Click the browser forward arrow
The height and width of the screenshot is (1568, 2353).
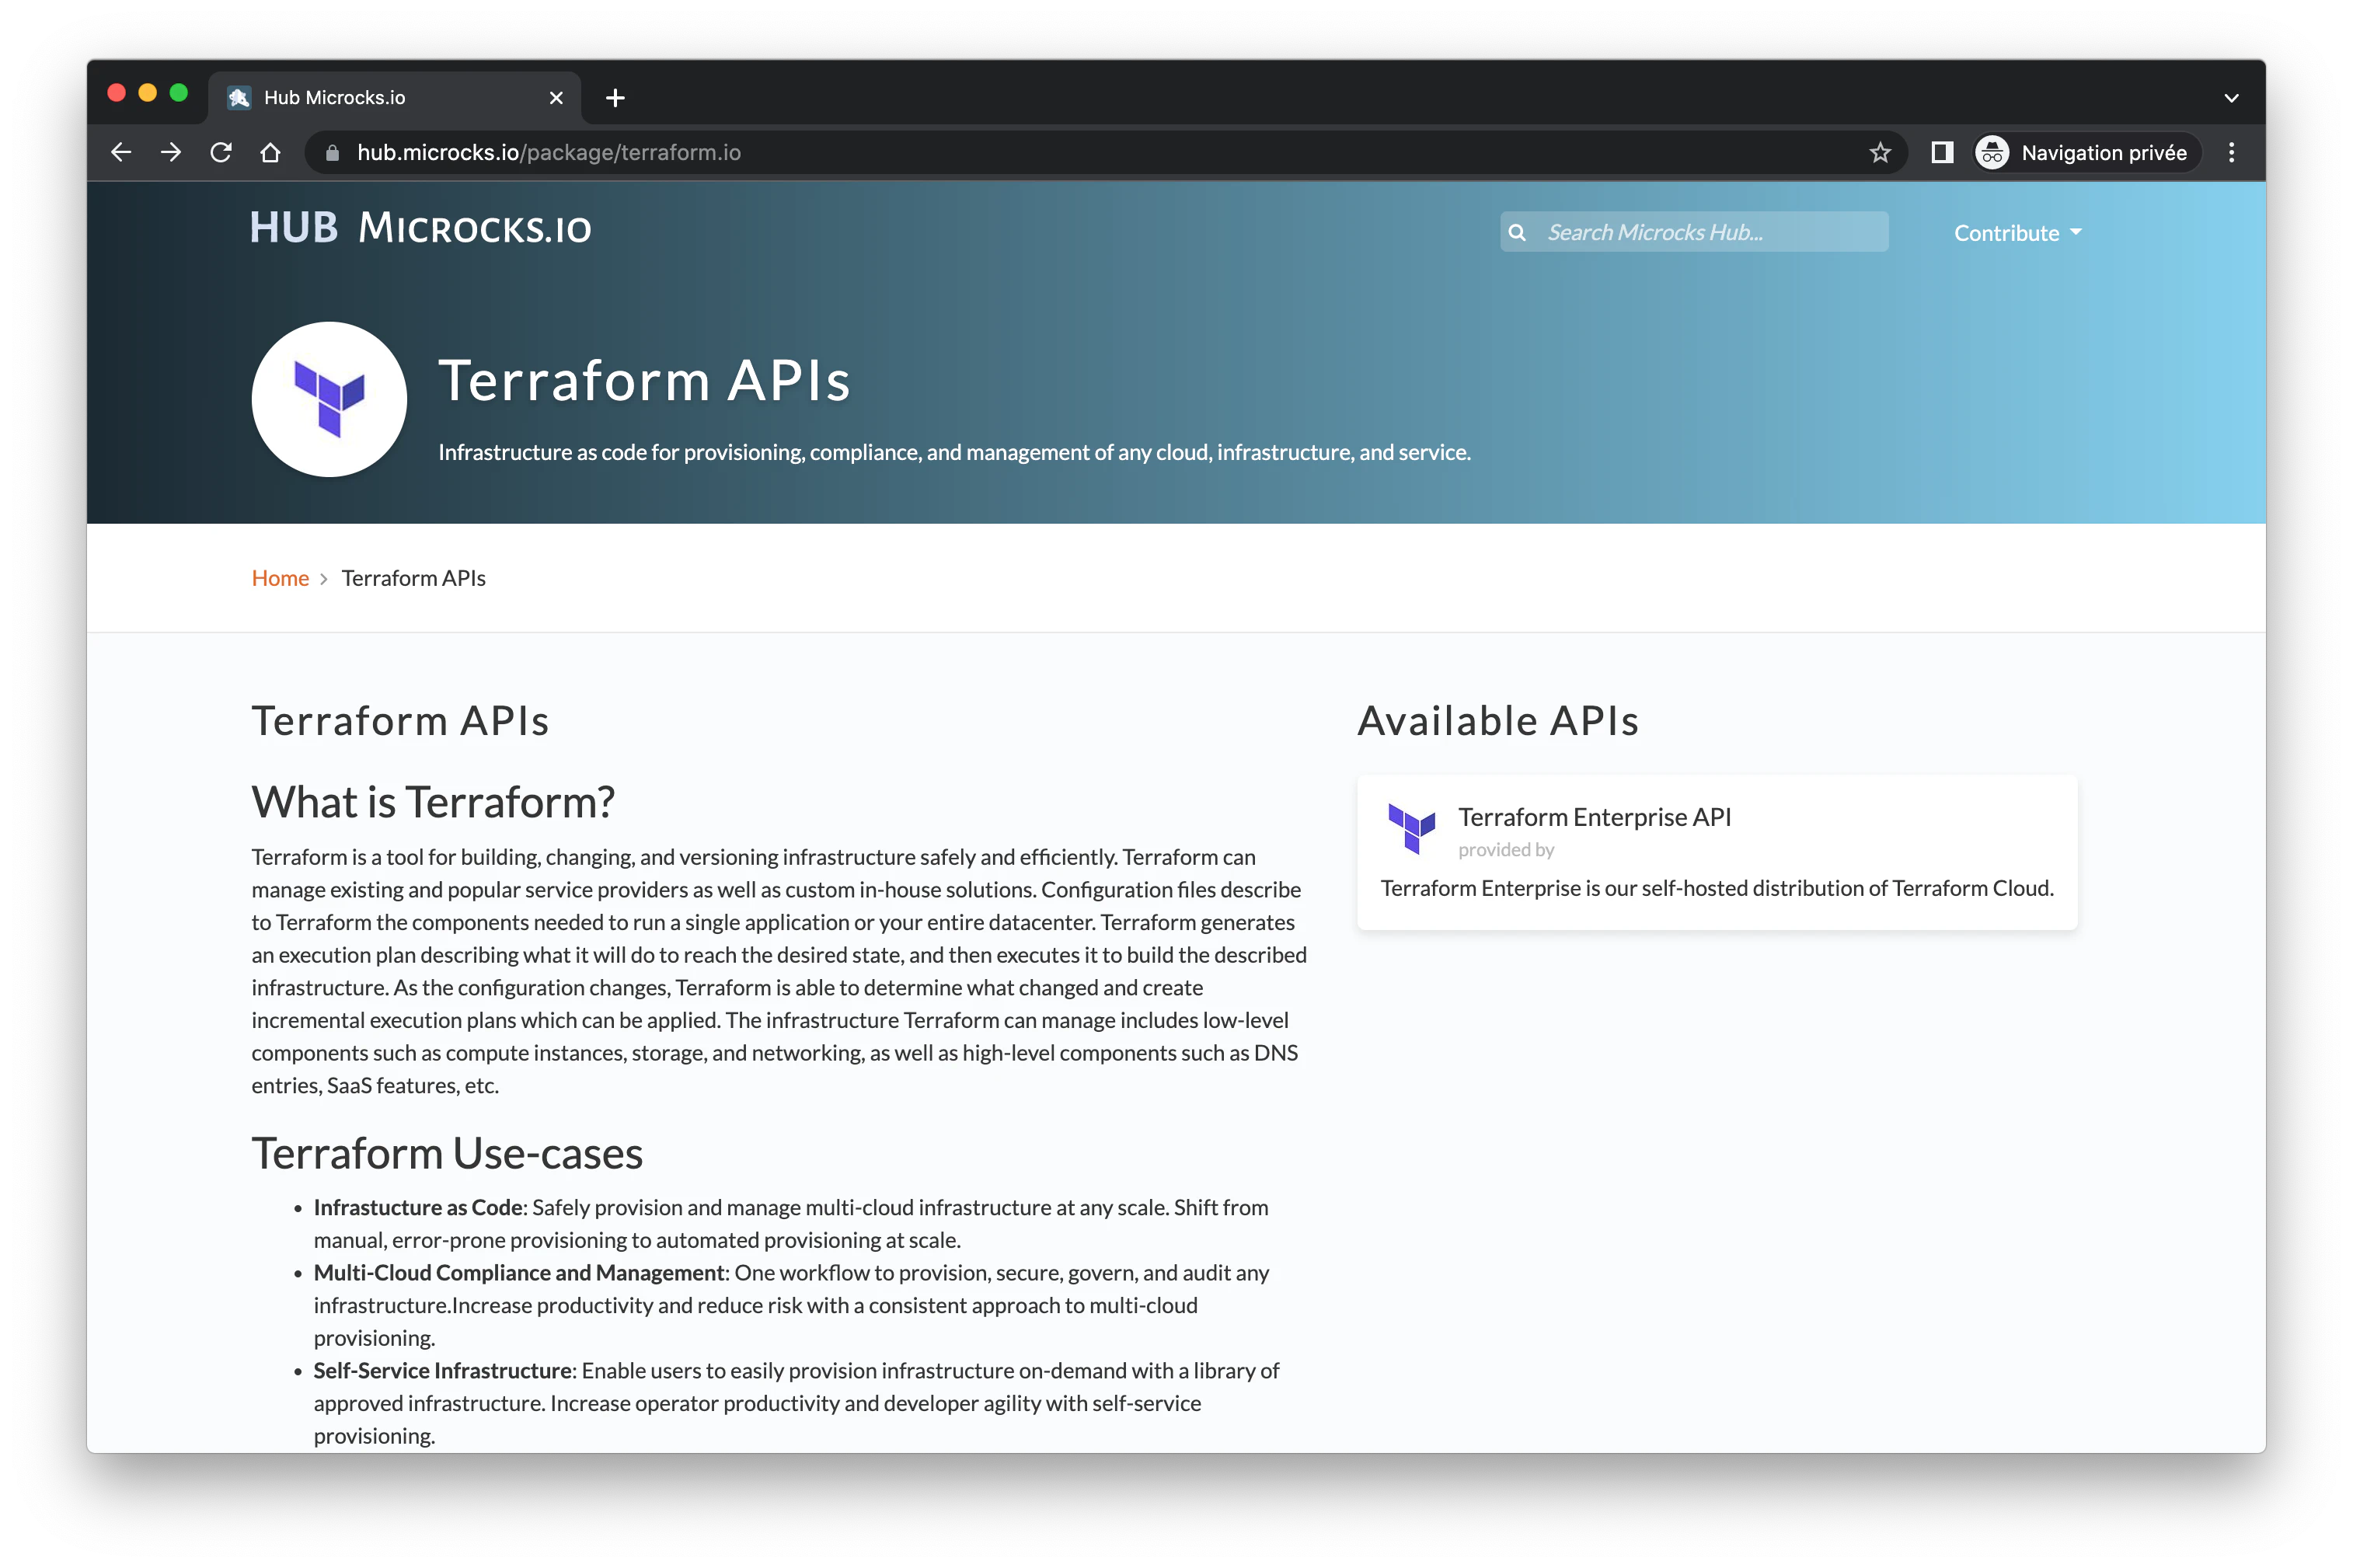coord(171,152)
